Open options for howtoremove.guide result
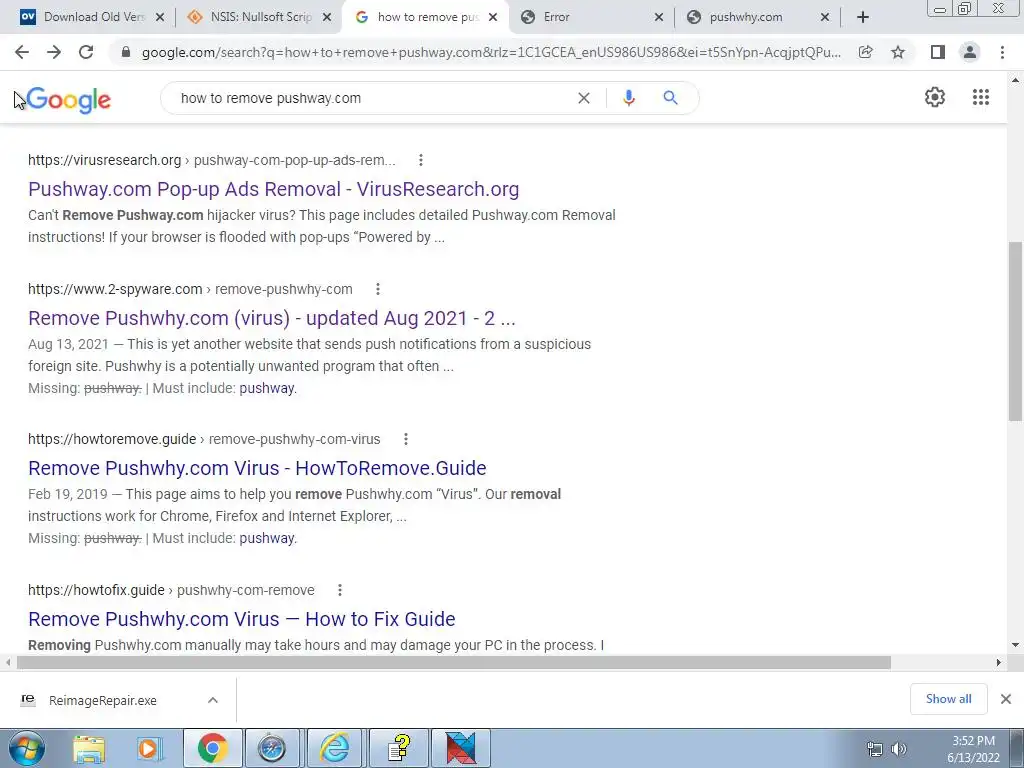Screen dimensions: 1024x768 [x=406, y=439]
